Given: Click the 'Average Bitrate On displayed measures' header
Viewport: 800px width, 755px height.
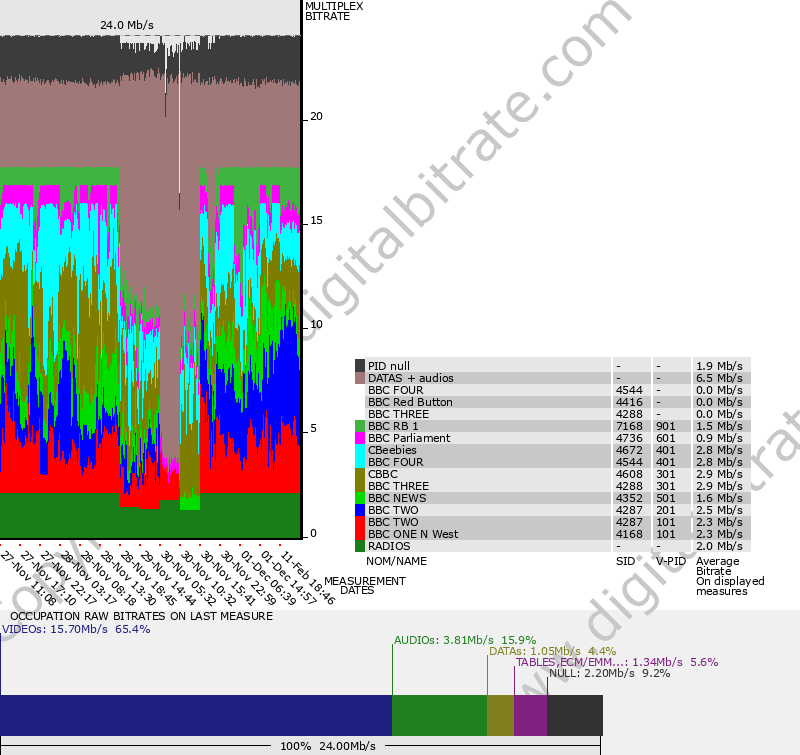Looking at the screenshot, I should point(730,576).
